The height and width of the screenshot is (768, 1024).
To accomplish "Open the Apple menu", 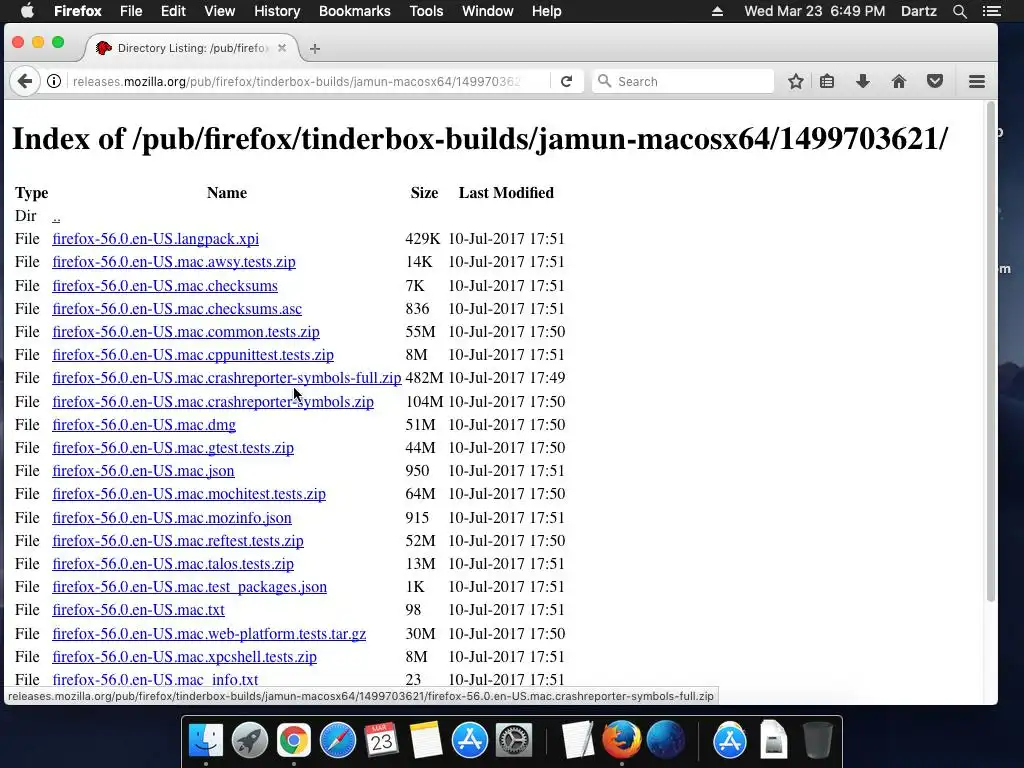I will pos(27,11).
